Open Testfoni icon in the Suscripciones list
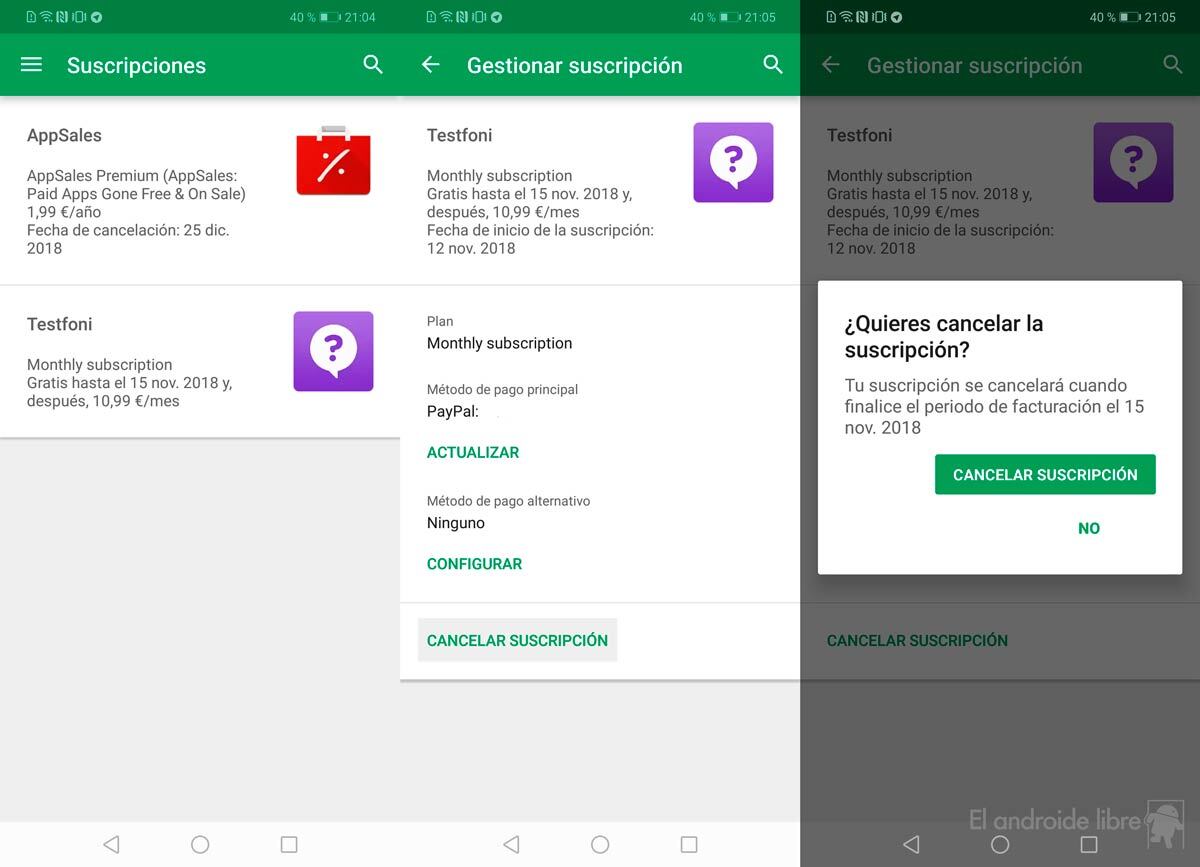Screen dimensions: 1200x867 pyautogui.click(x=333, y=351)
